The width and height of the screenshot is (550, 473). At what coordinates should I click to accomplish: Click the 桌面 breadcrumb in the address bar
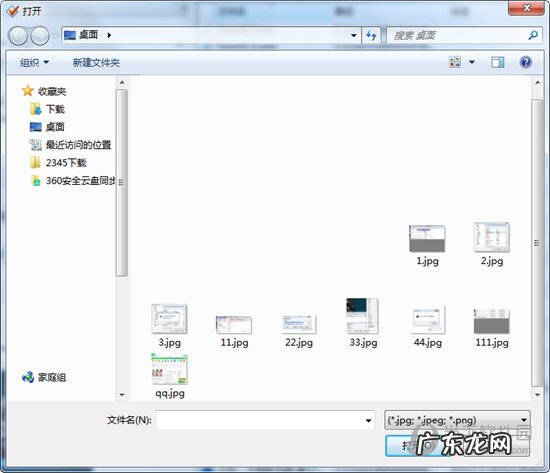tap(88, 35)
